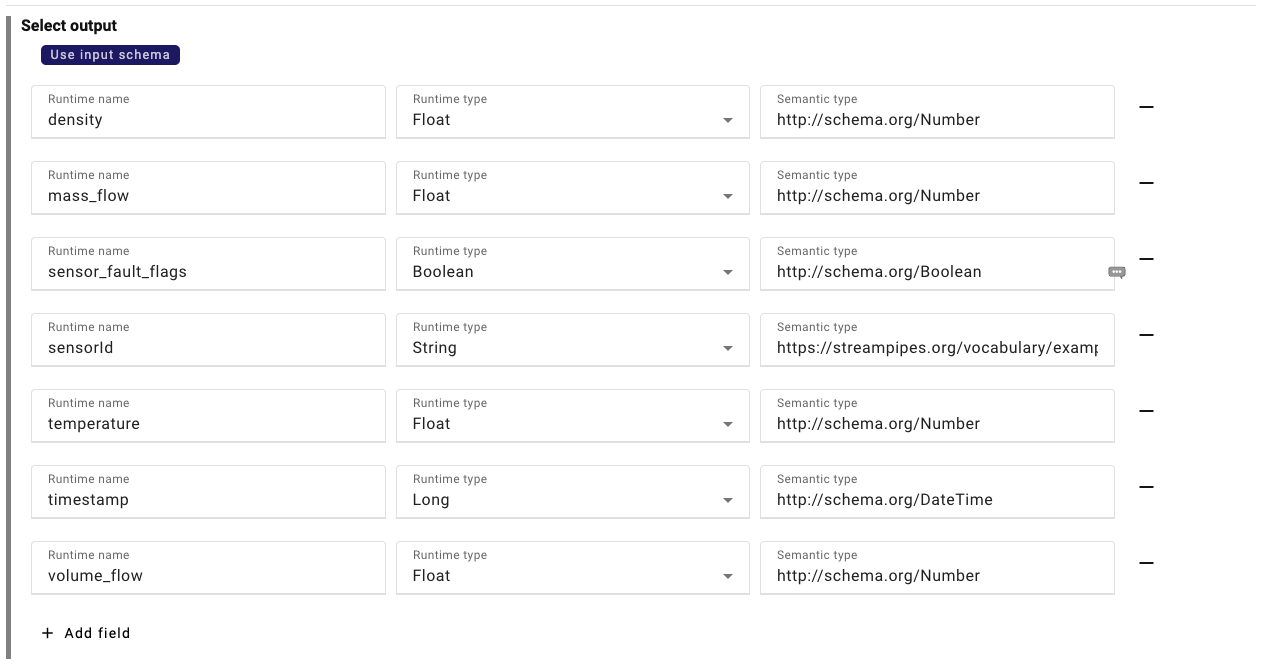Image resolution: width=1266 pixels, height=672 pixels.
Task: Remove the temperature field row
Action: tap(1146, 411)
